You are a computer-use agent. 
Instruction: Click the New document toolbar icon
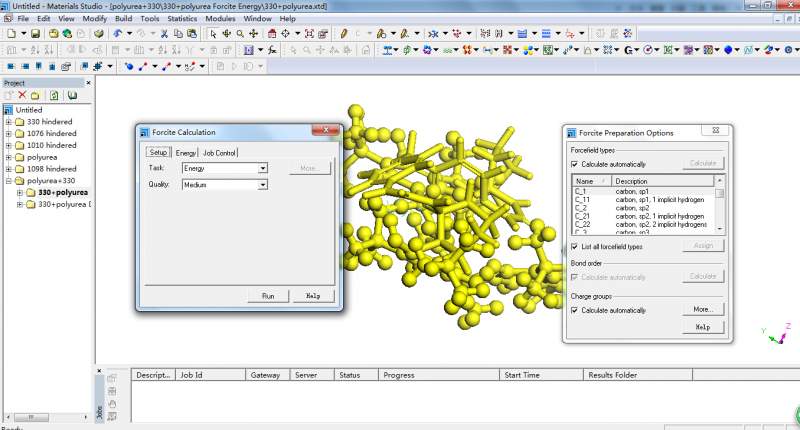tap(11, 34)
